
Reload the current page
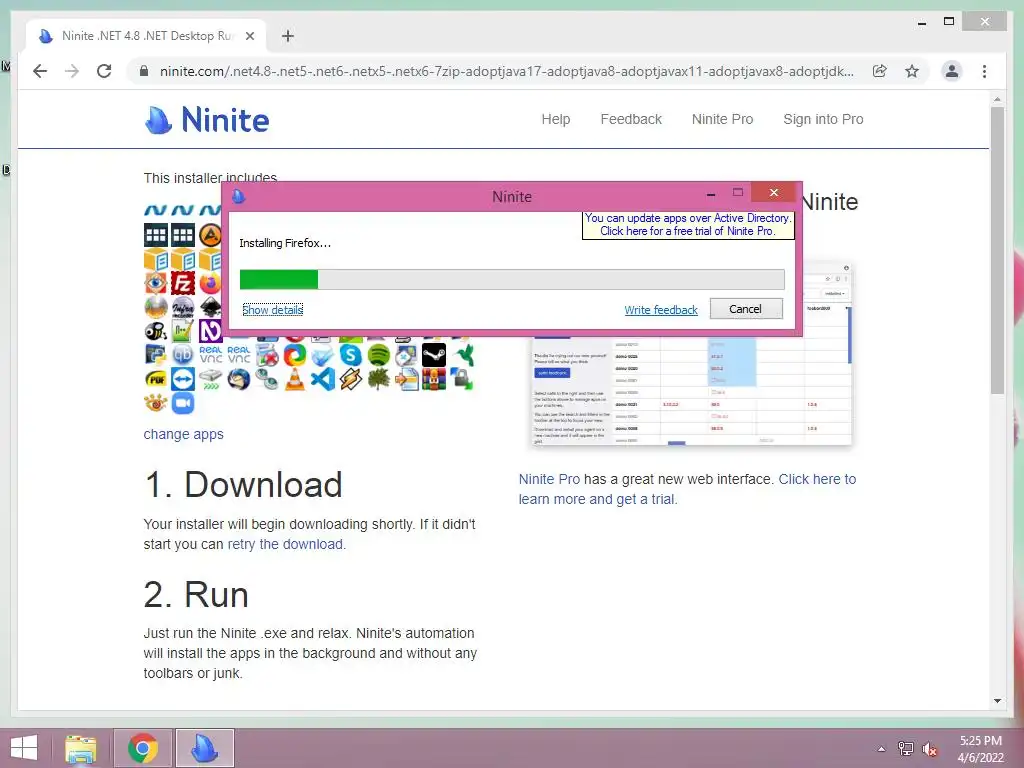tap(104, 71)
